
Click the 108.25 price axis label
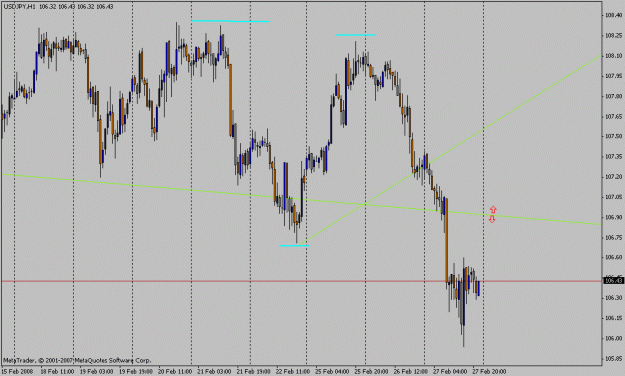tap(613, 36)
